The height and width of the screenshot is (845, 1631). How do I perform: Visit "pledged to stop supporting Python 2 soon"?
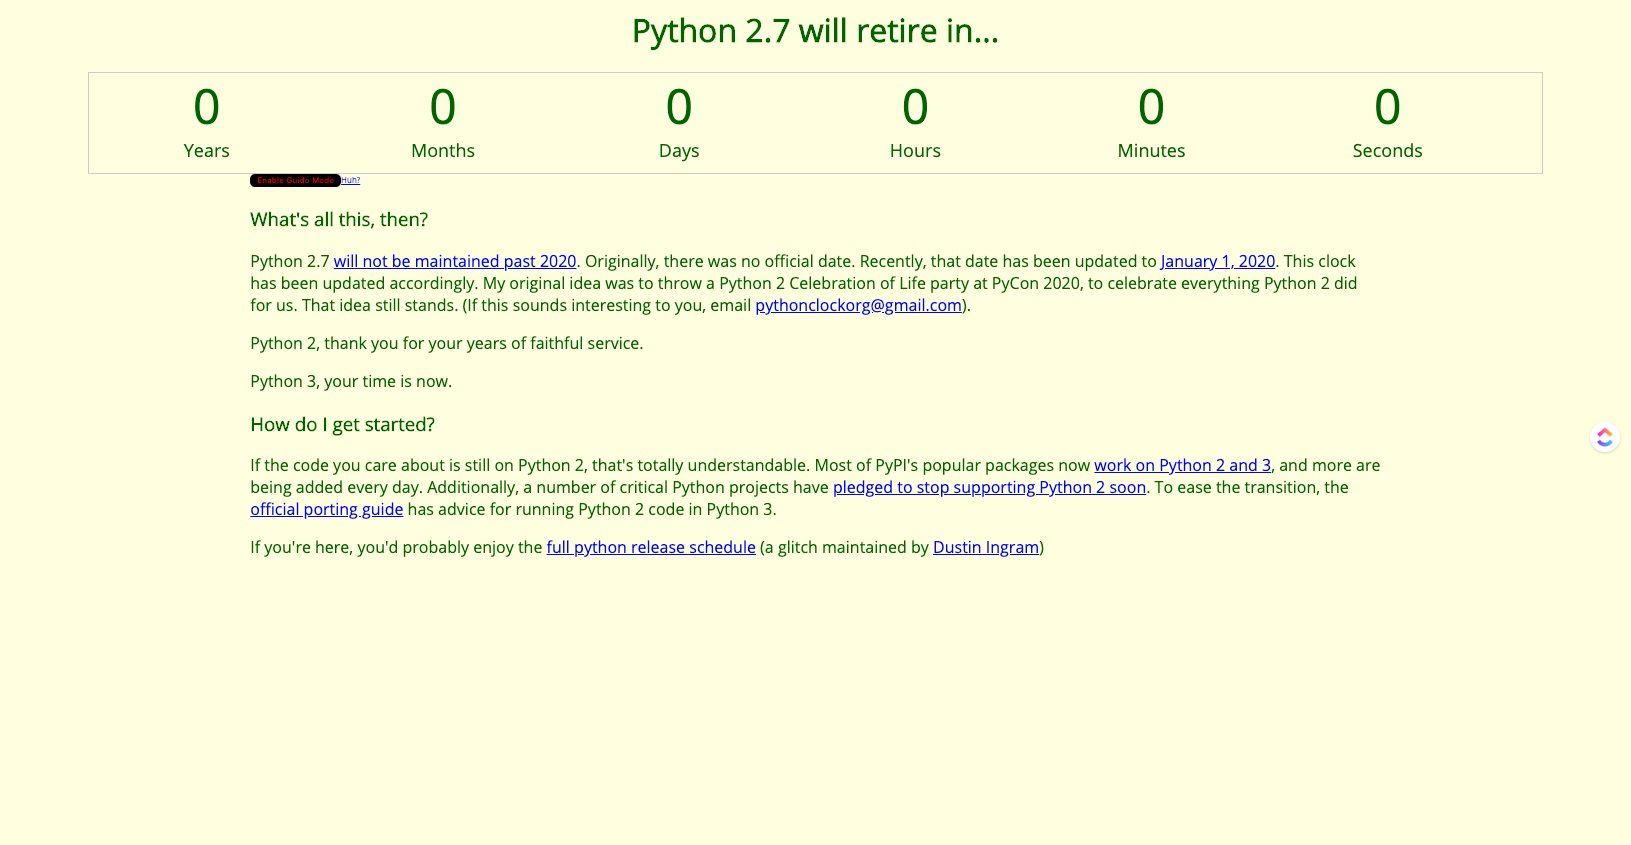point(989,487)
